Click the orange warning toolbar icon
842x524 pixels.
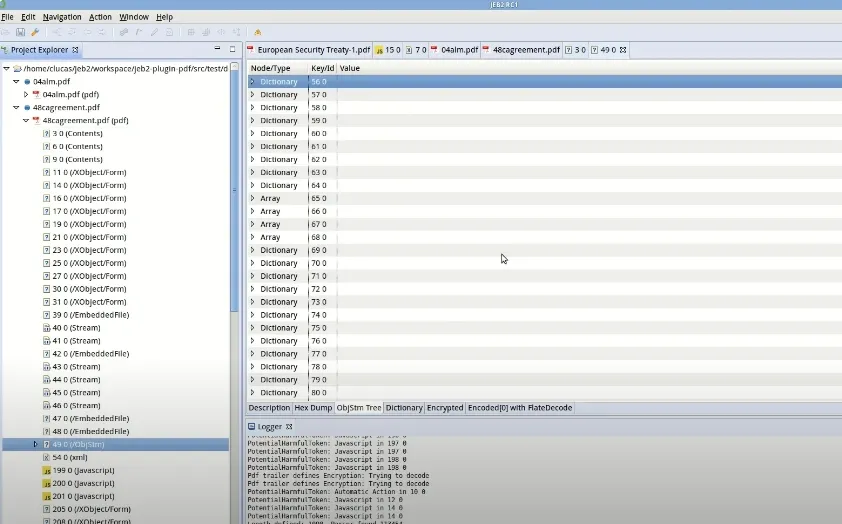point(258,32)
